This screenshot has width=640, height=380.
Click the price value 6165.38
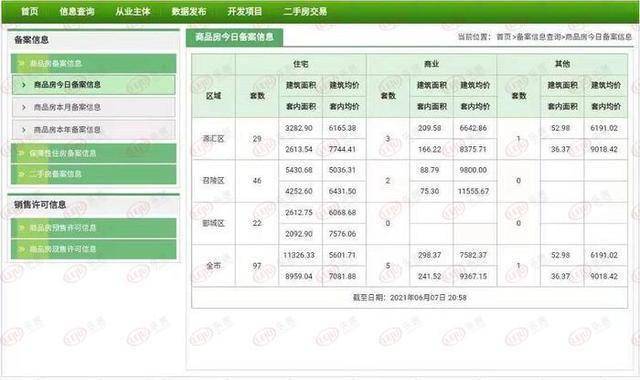tap(342, 128)
